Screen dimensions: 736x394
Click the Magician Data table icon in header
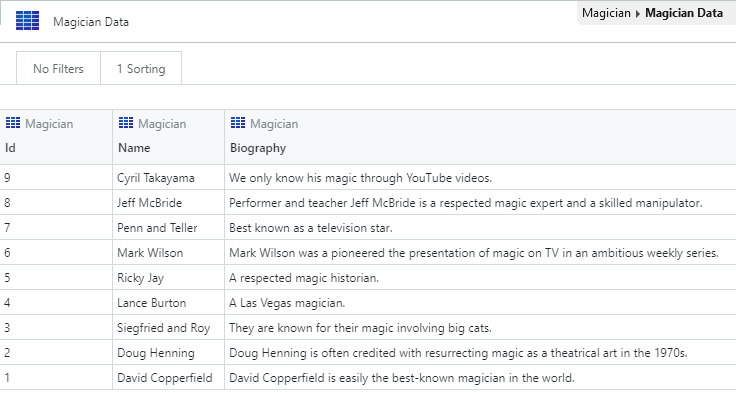click(x=27, y=22)
